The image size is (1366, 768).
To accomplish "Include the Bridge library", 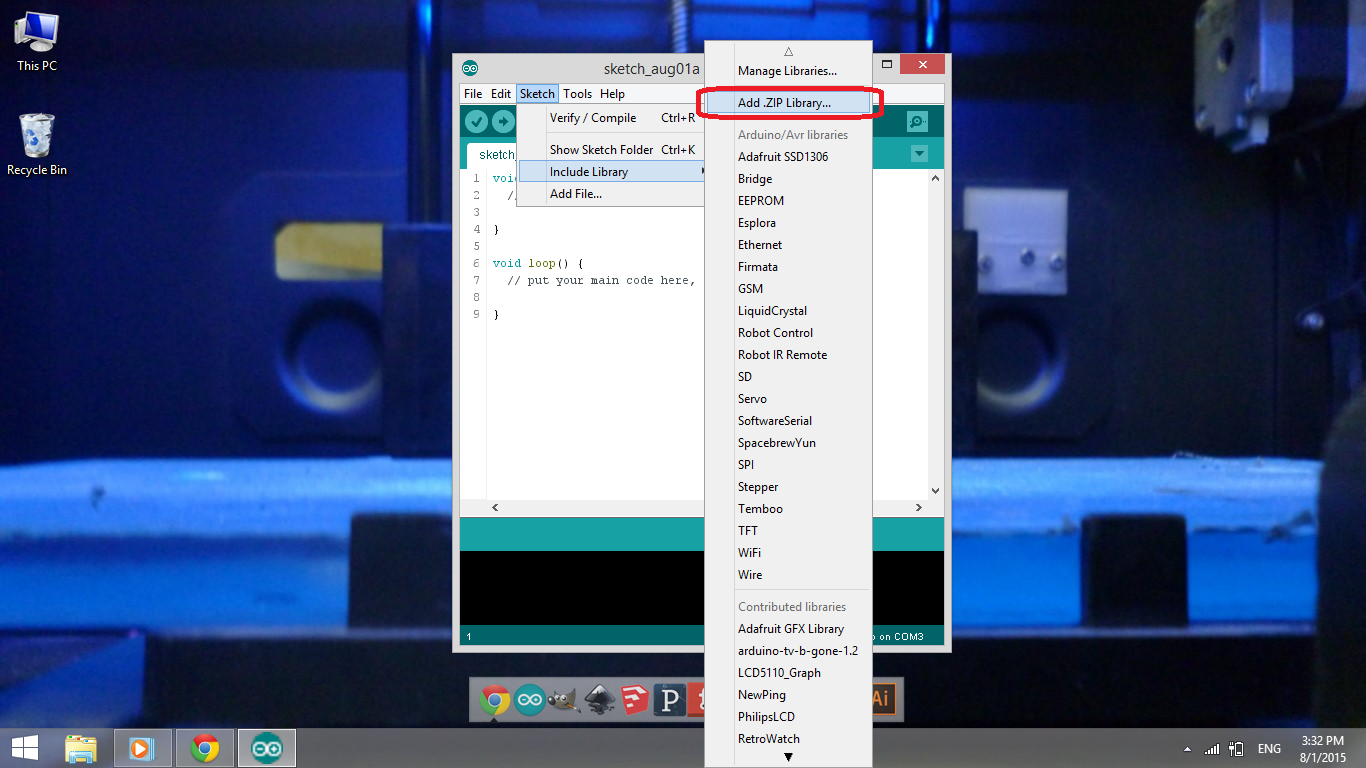I will click(788, 179).
